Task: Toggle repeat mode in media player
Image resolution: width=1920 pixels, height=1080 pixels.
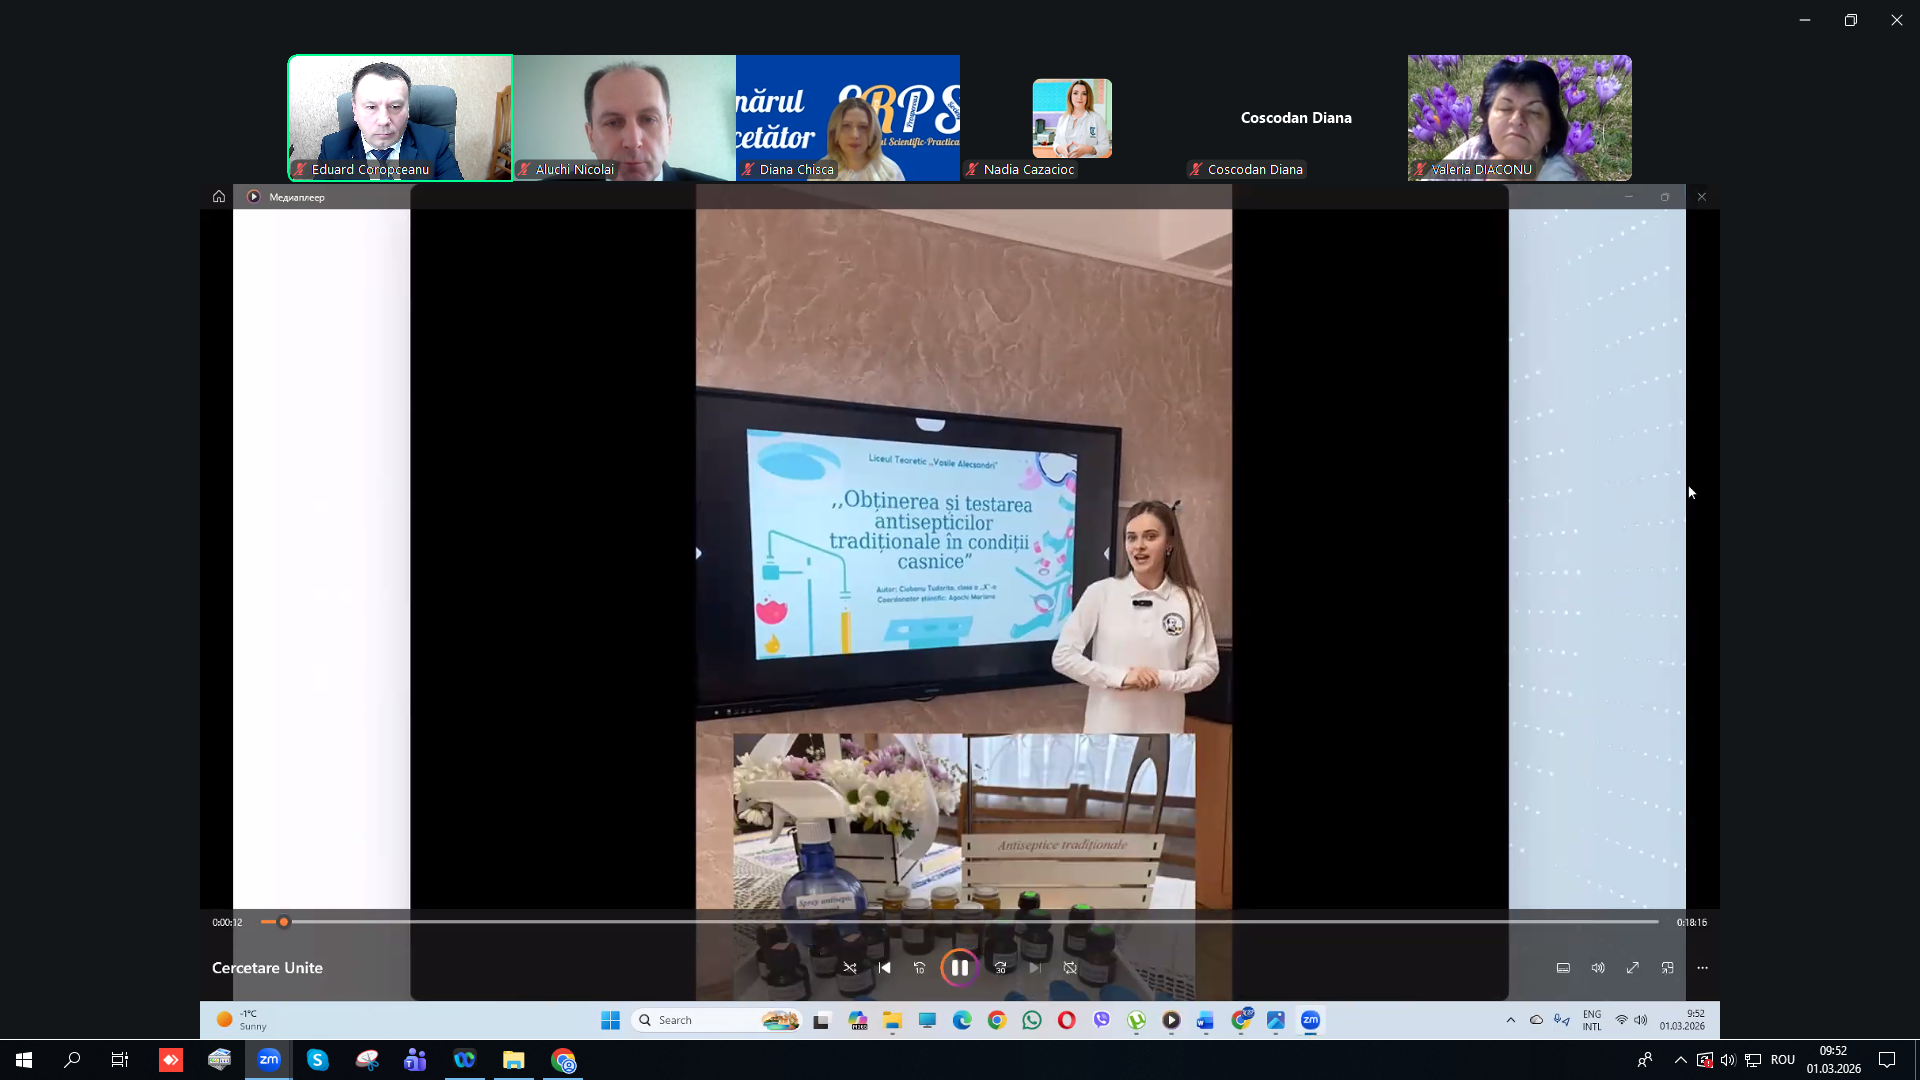Action: [x=1070, y=968]
